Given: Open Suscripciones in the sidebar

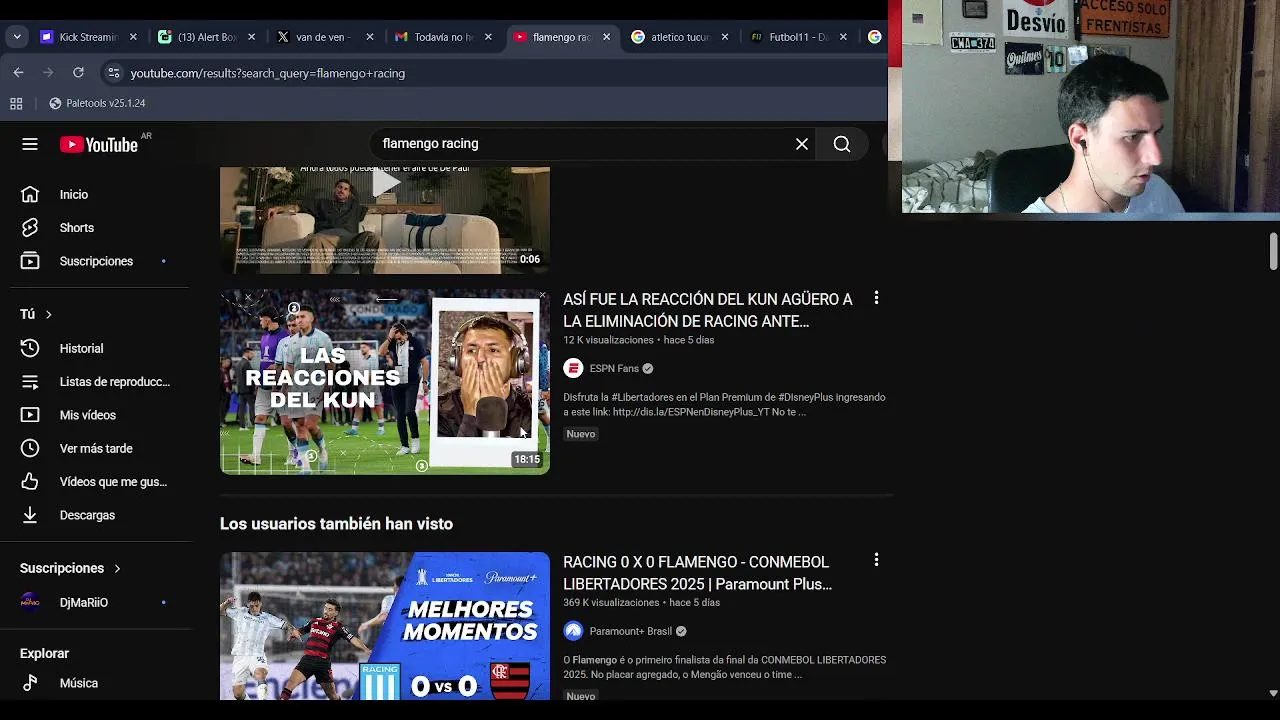Looking at the screenshot, I should pyautogui.click(x=97, y=261).
